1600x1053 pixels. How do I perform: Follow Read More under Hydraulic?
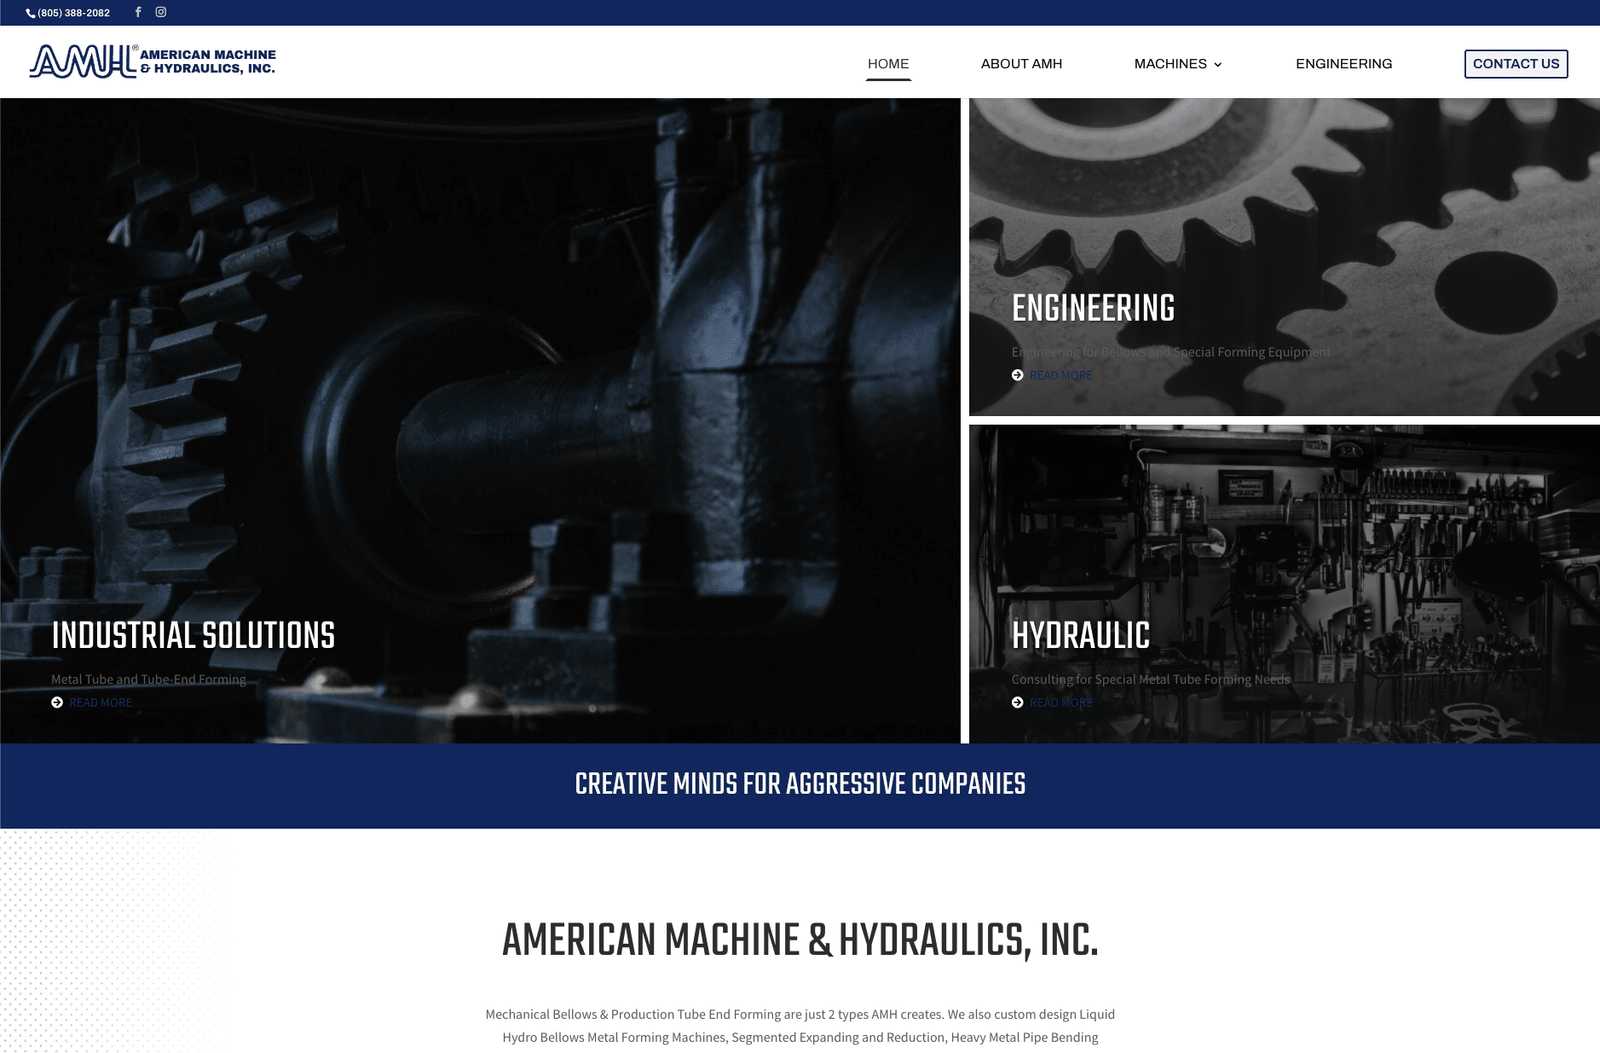[1061, 703]
